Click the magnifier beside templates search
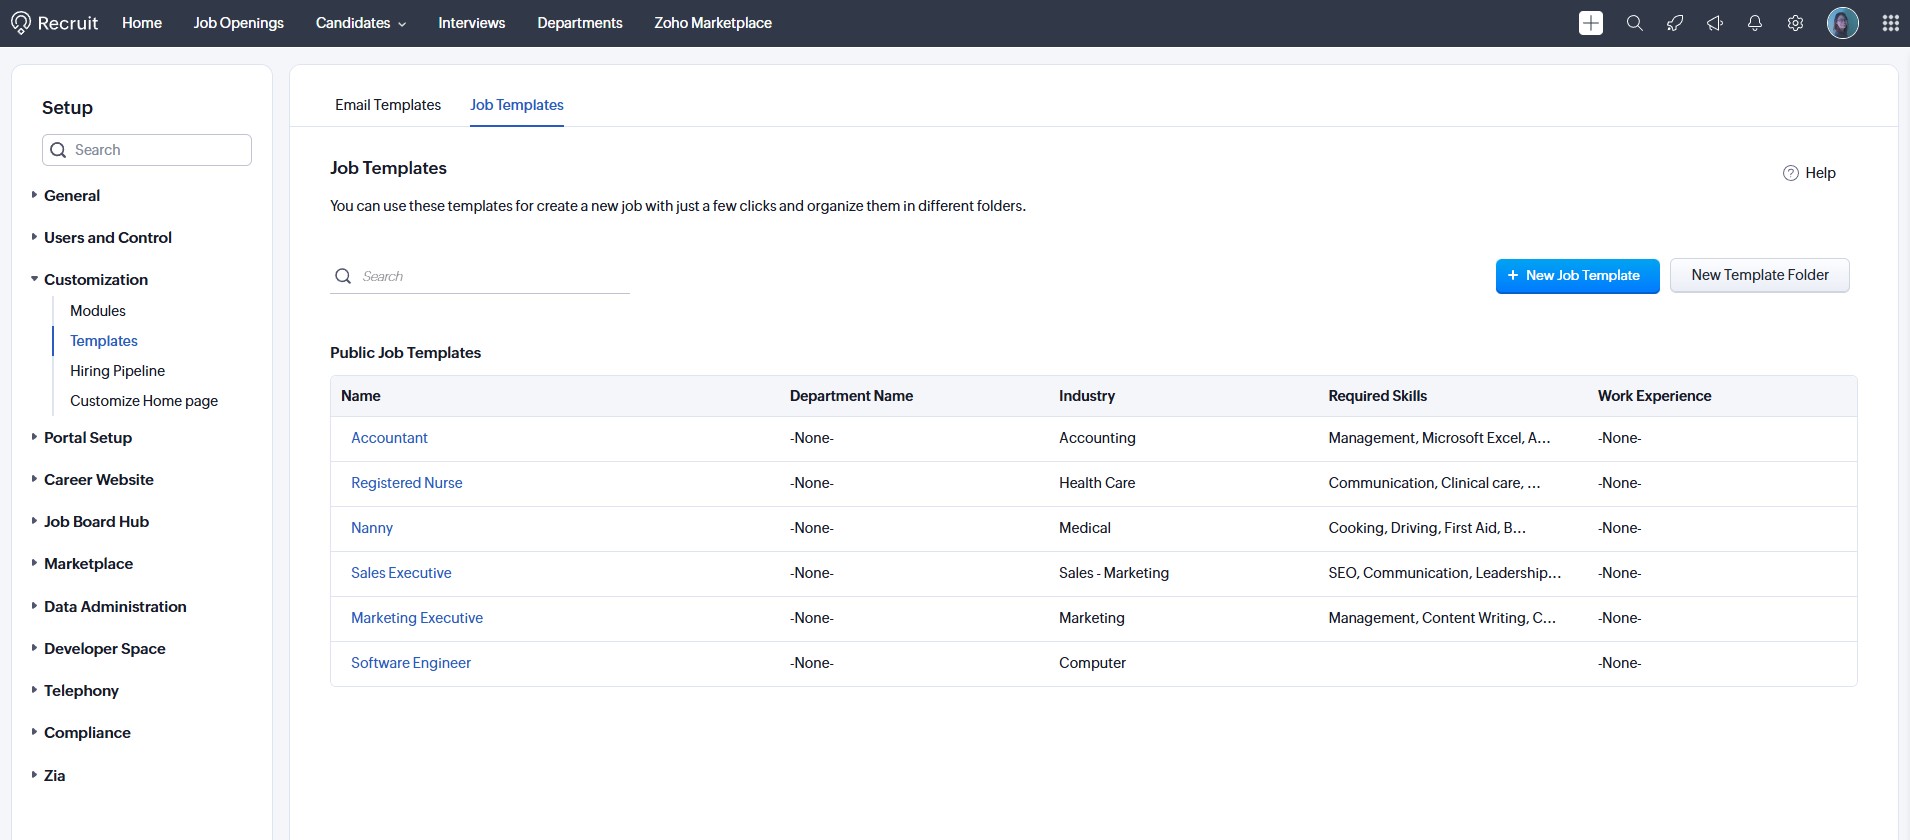The image size is (1910, 840). (x=343, y=276)
